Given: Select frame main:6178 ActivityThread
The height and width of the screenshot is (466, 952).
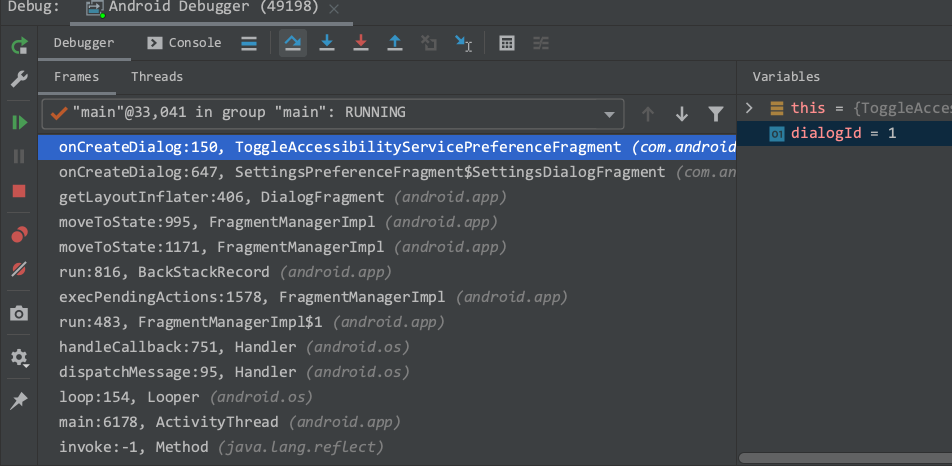Looking at the screenshot, I should (387, 422).
